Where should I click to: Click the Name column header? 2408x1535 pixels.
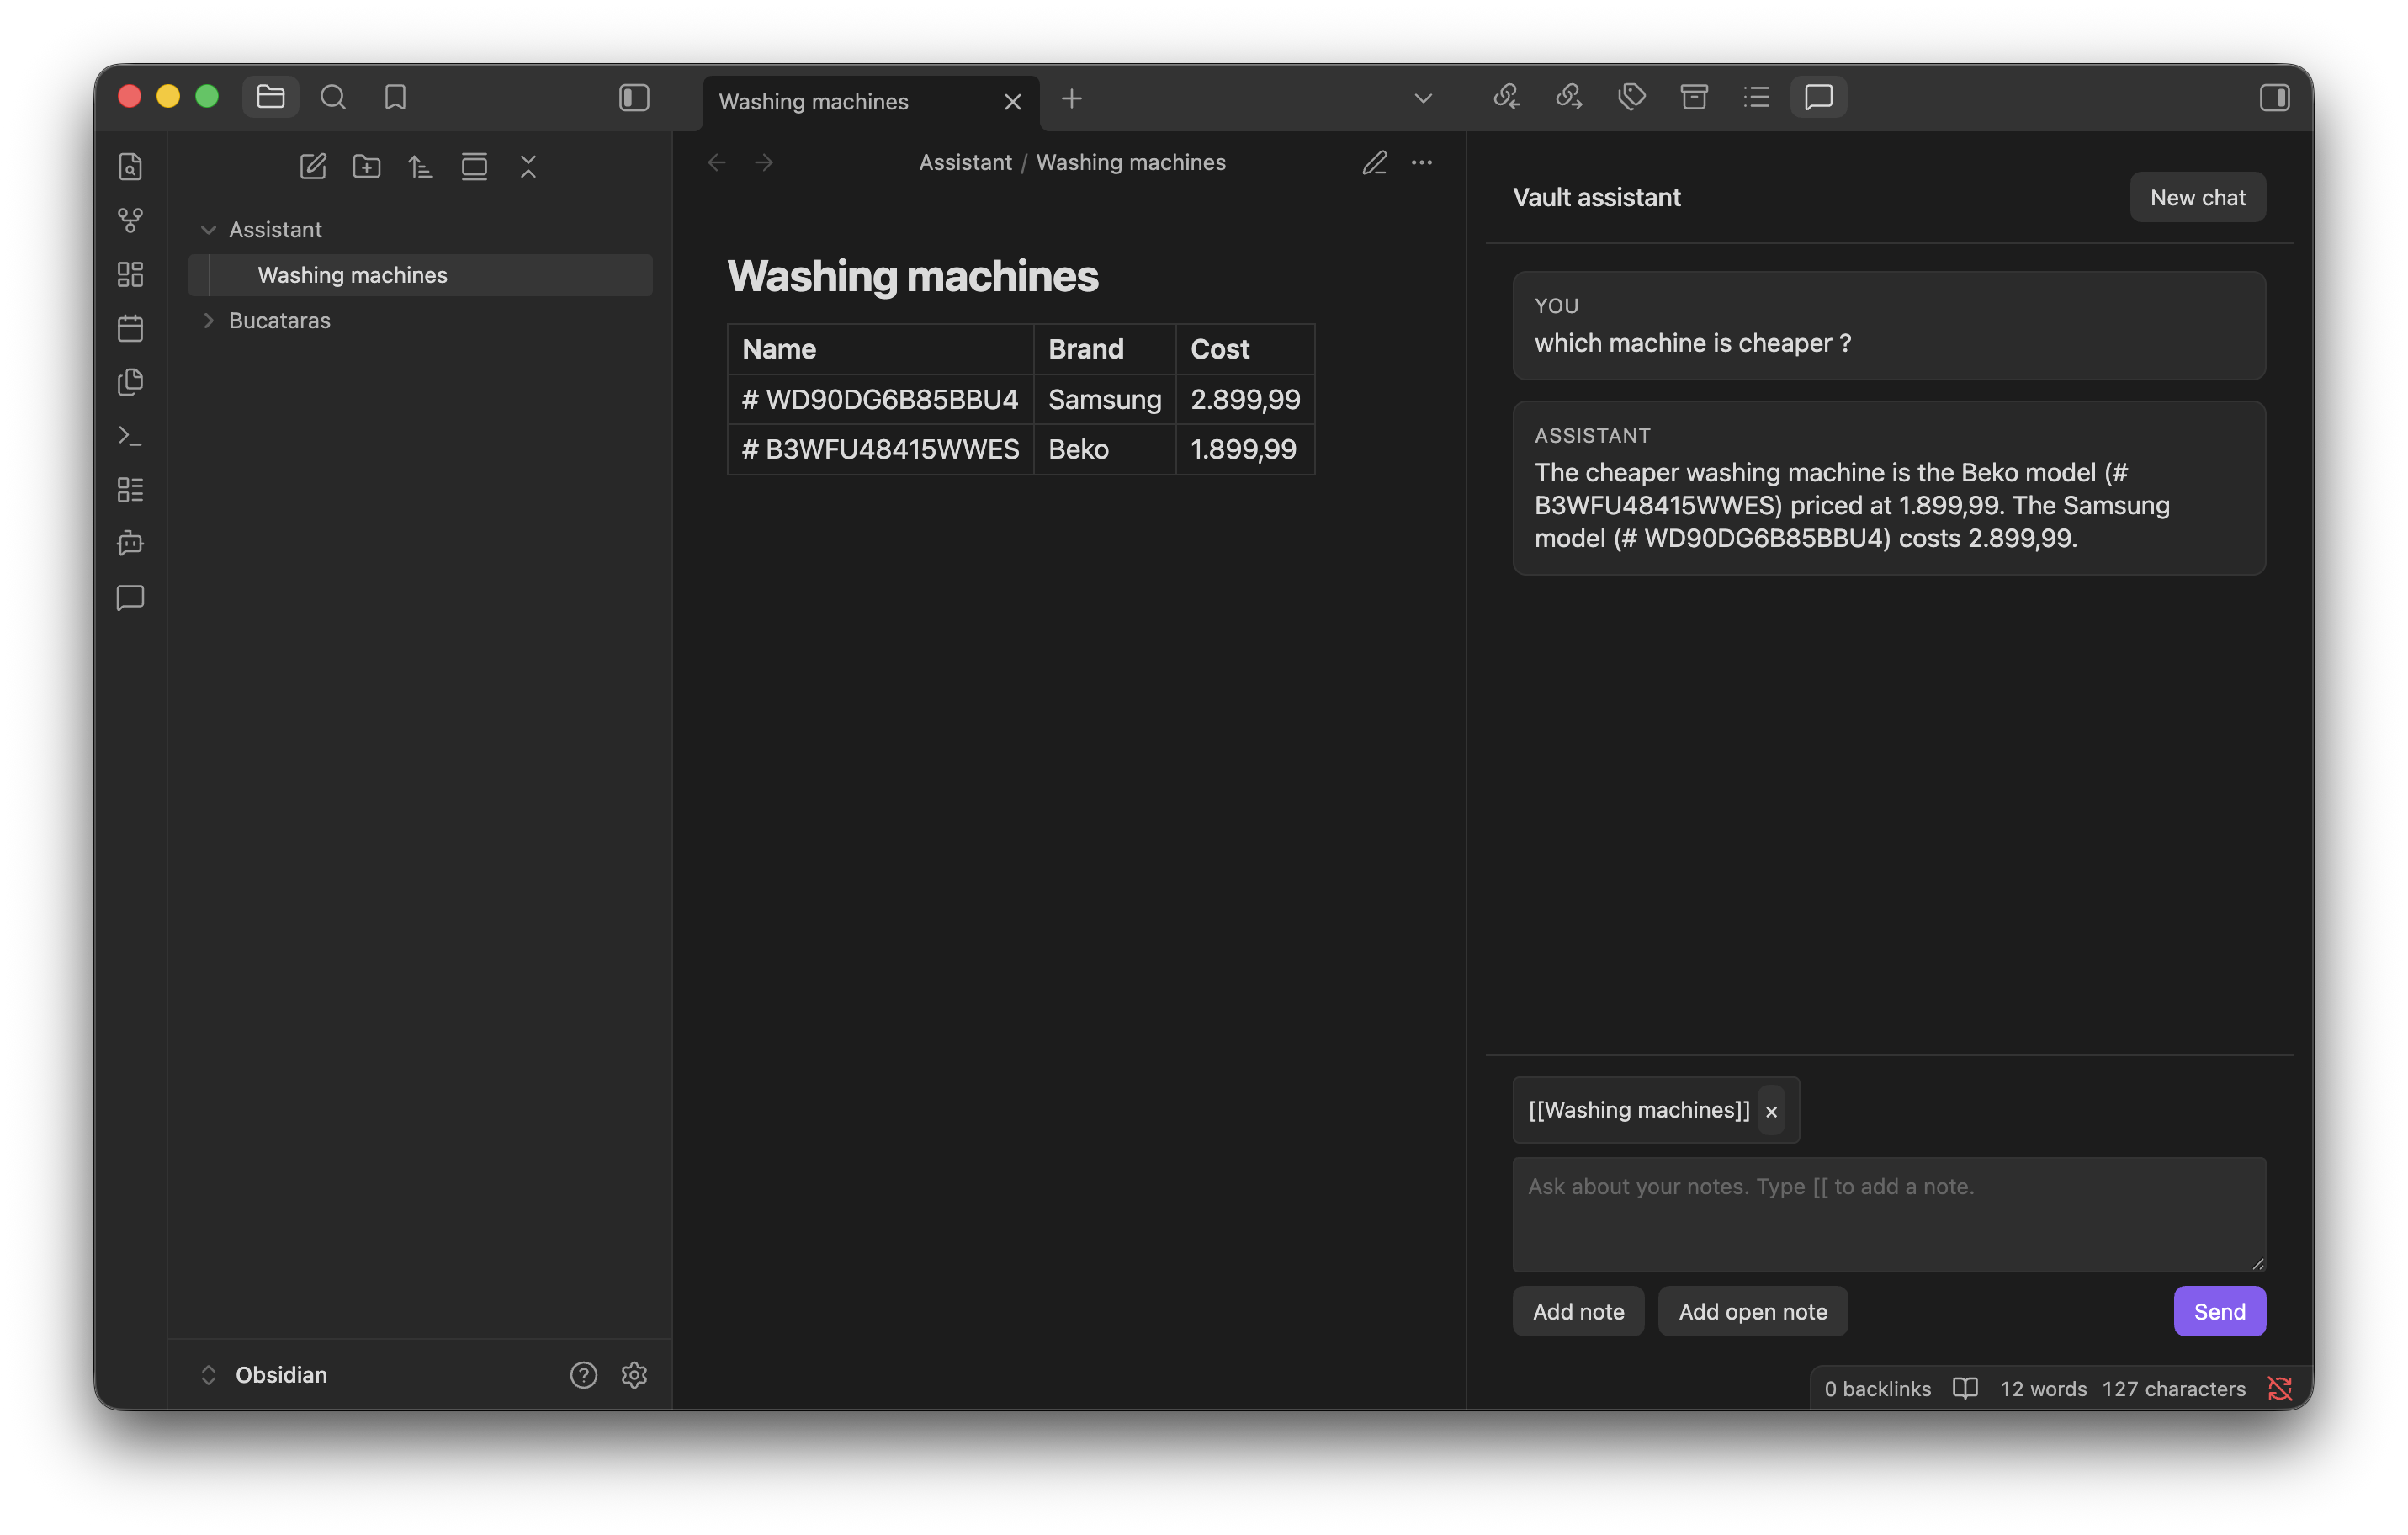pyautogui.click(x=880, y=349)
